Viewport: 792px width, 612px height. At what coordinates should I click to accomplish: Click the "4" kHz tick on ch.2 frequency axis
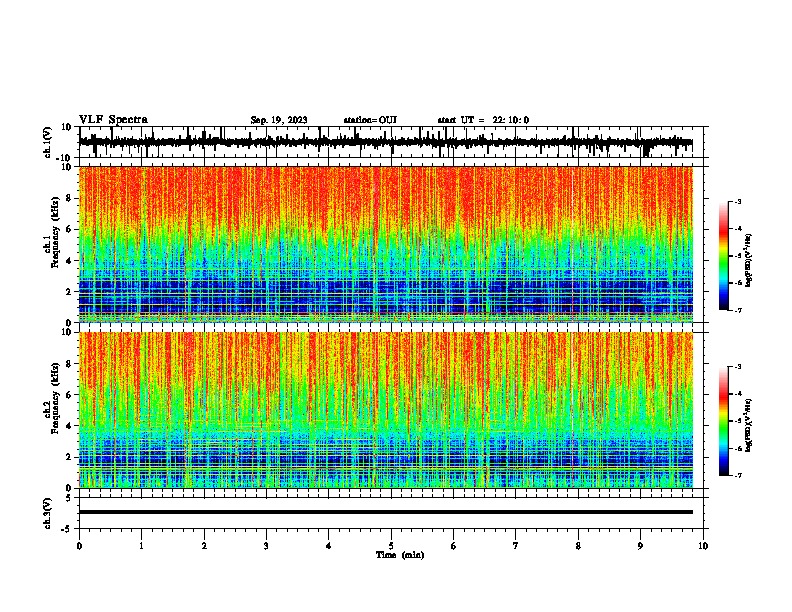(x=69, y=426)
